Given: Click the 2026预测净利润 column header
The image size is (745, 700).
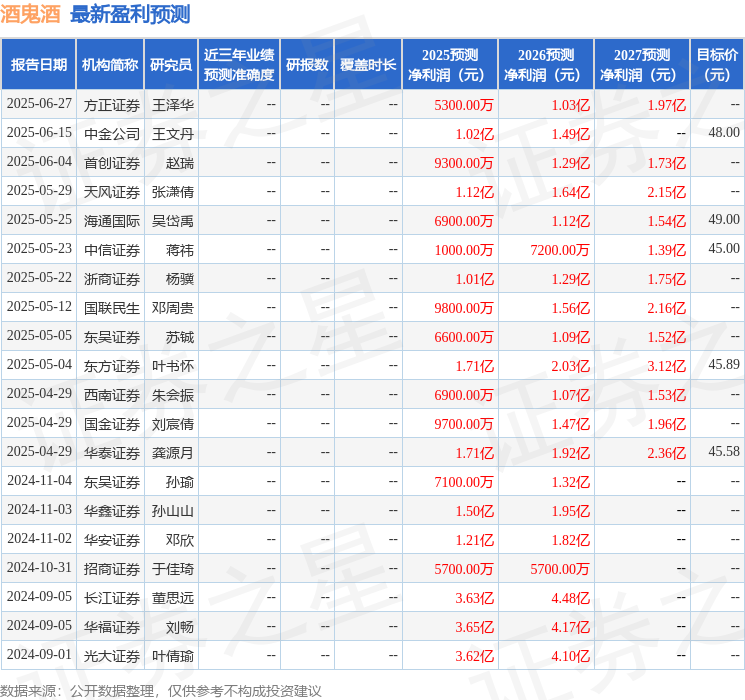Looking at the screenshot, I should [x=546, y=65].
